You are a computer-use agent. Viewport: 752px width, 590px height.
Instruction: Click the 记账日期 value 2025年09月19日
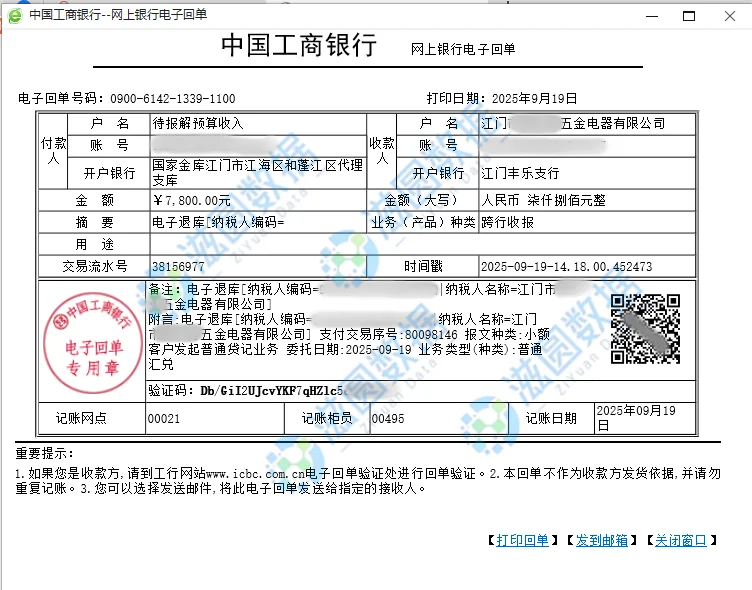[636, 418]
